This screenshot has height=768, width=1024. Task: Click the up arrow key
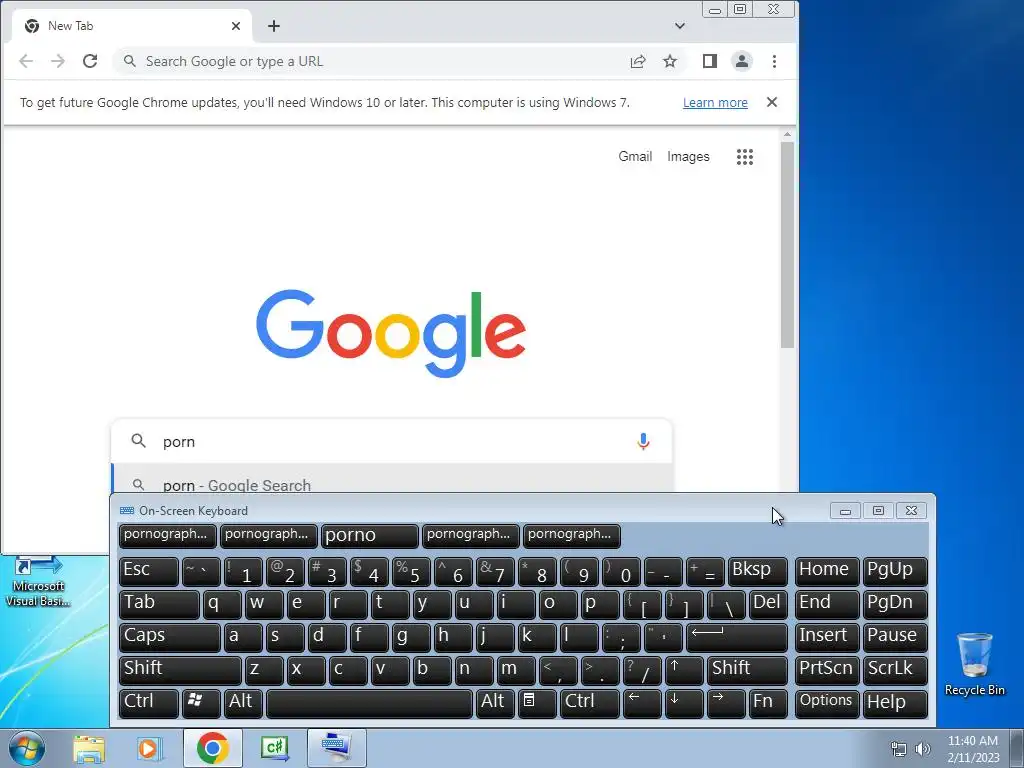tap(684, 669)
